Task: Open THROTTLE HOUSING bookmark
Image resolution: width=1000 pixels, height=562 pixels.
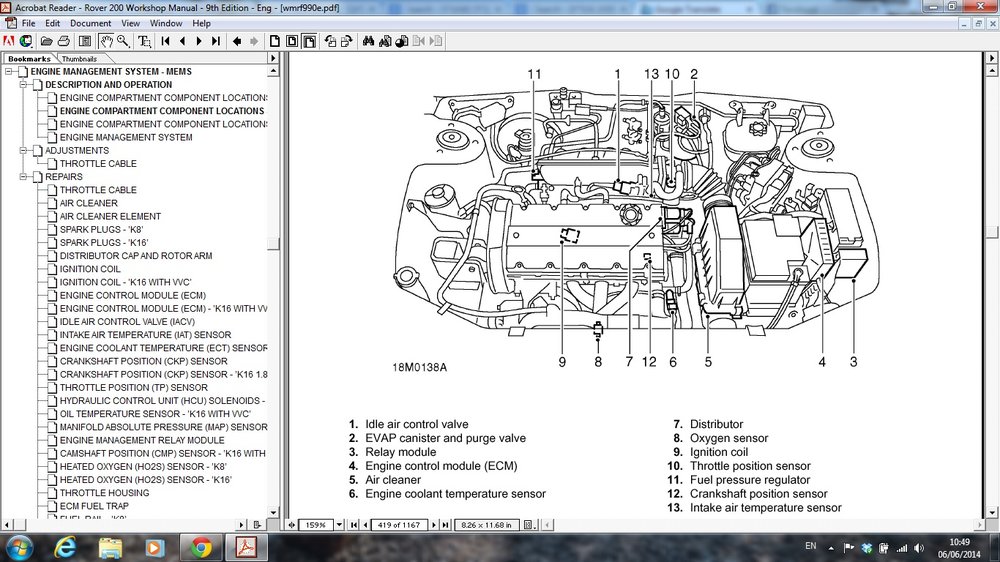Action: pos(104,493)
